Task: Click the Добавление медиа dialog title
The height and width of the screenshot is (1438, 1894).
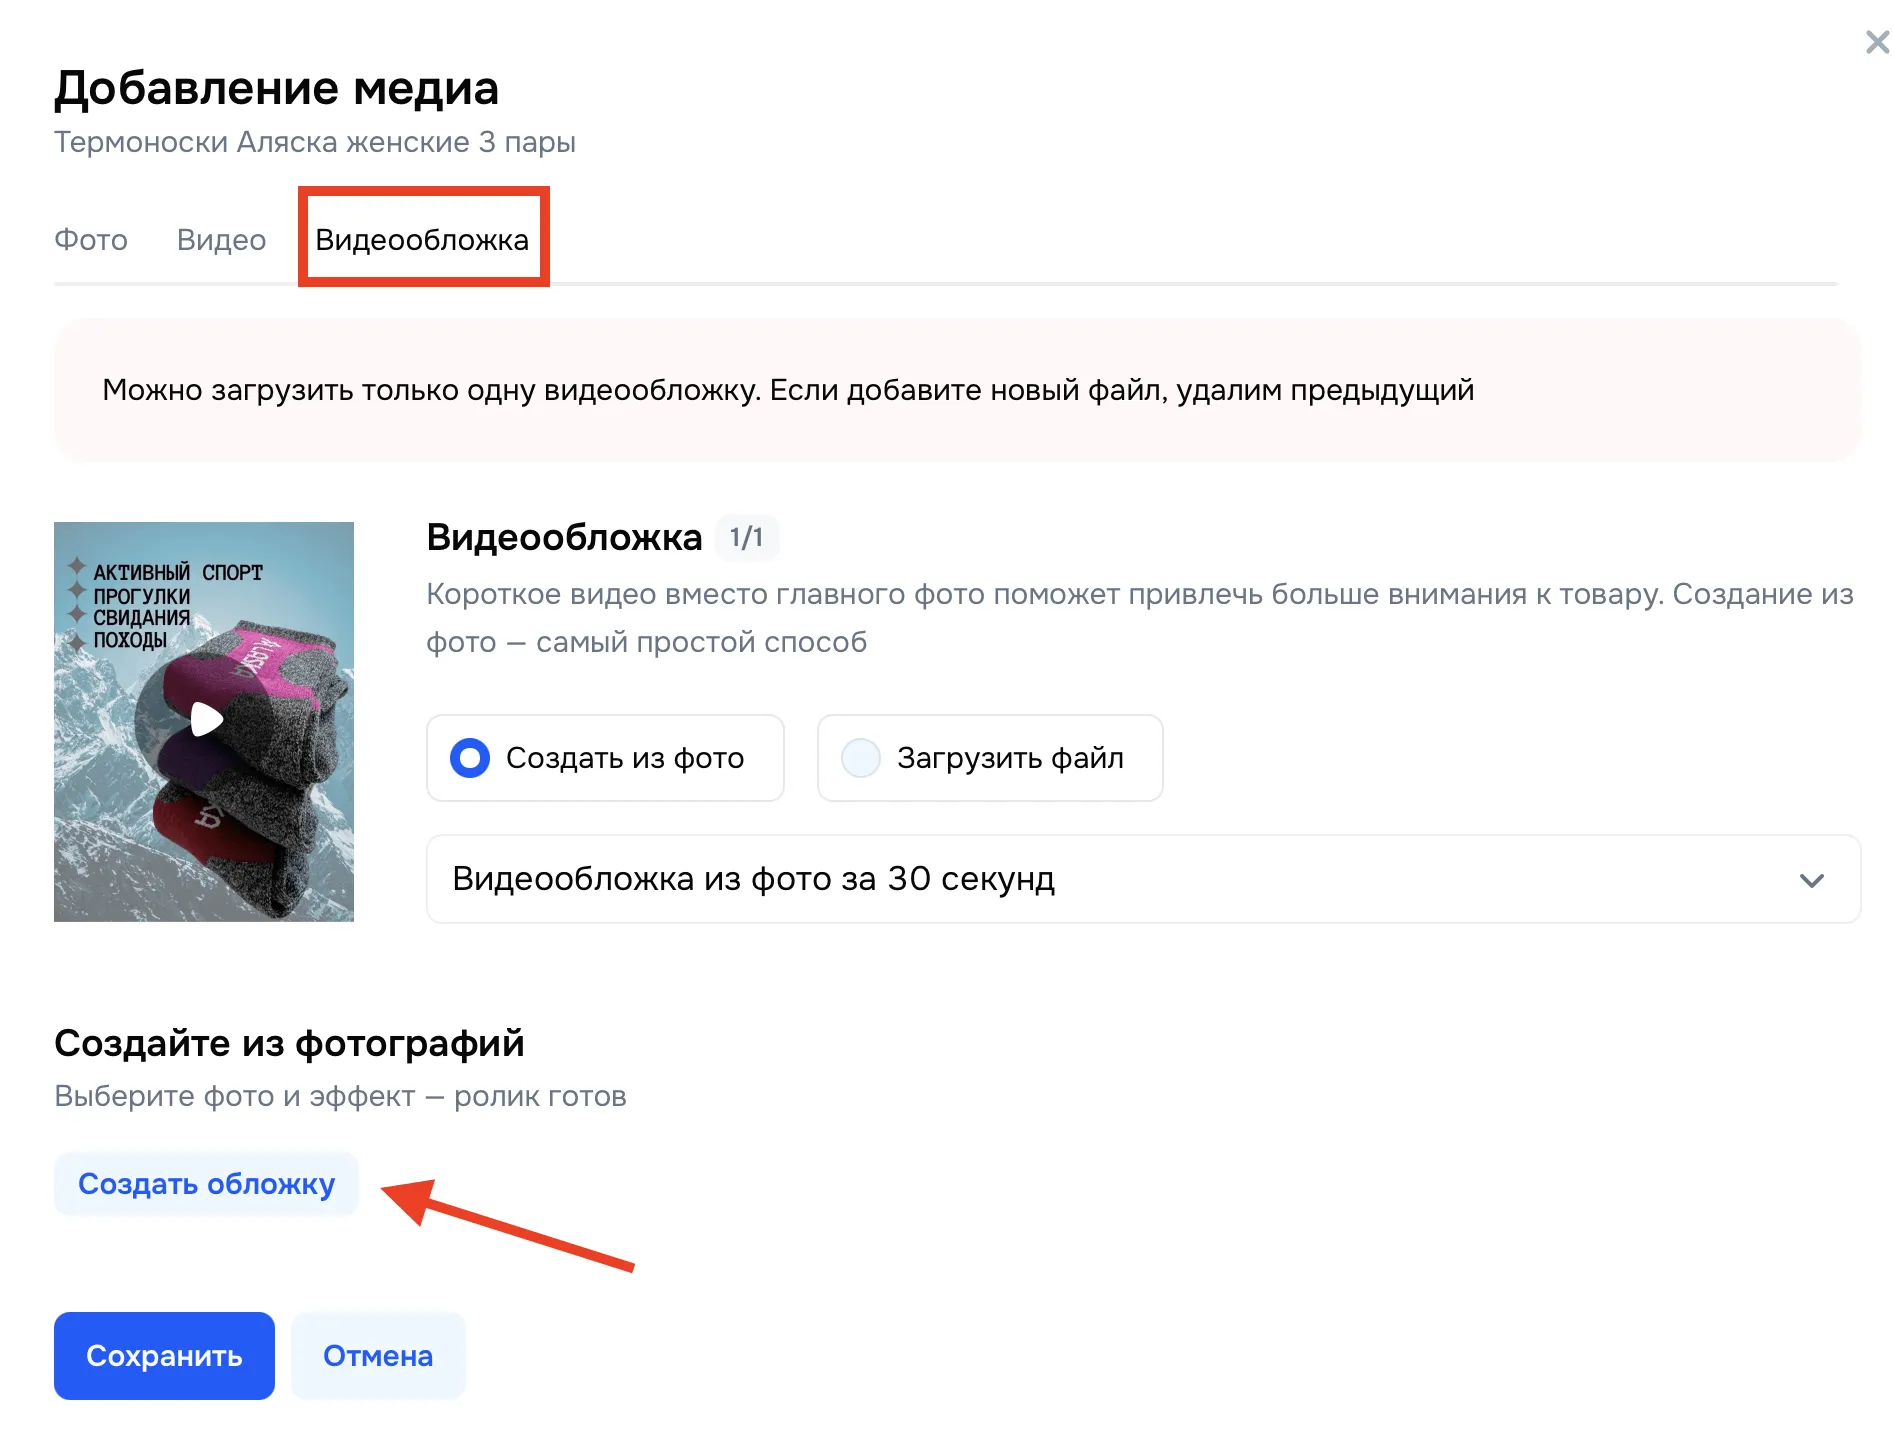Action: click(276, 88)
